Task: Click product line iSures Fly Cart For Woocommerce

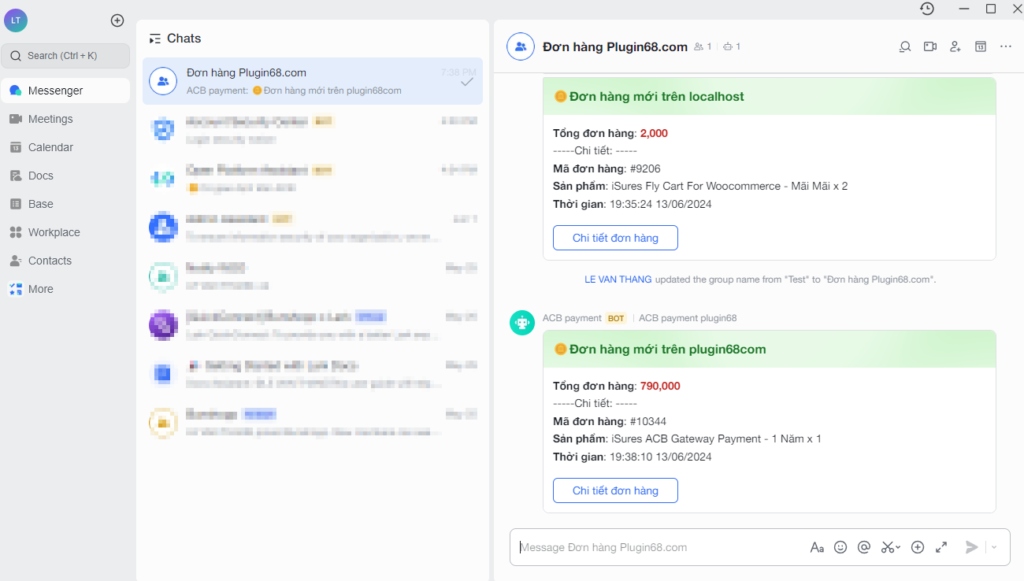Action: [x=700, y=186]
